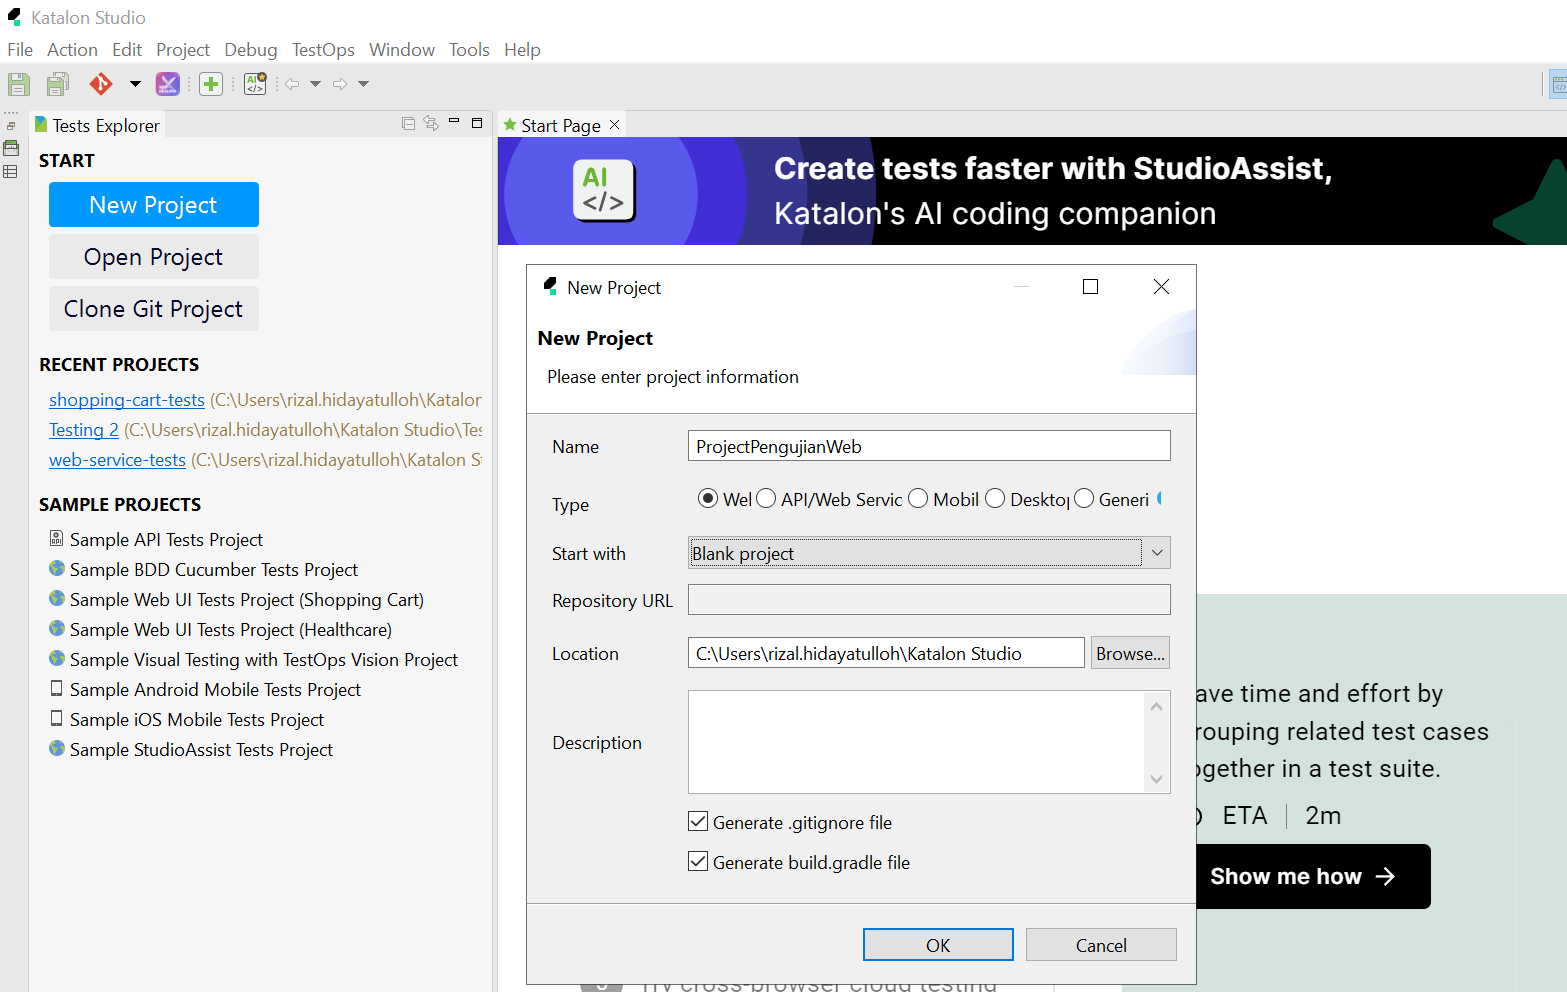Image resolution: width=1567 pixels, height=992 pixels.
Task: Click the Link with Editor icon
Action: pos(431,123)
